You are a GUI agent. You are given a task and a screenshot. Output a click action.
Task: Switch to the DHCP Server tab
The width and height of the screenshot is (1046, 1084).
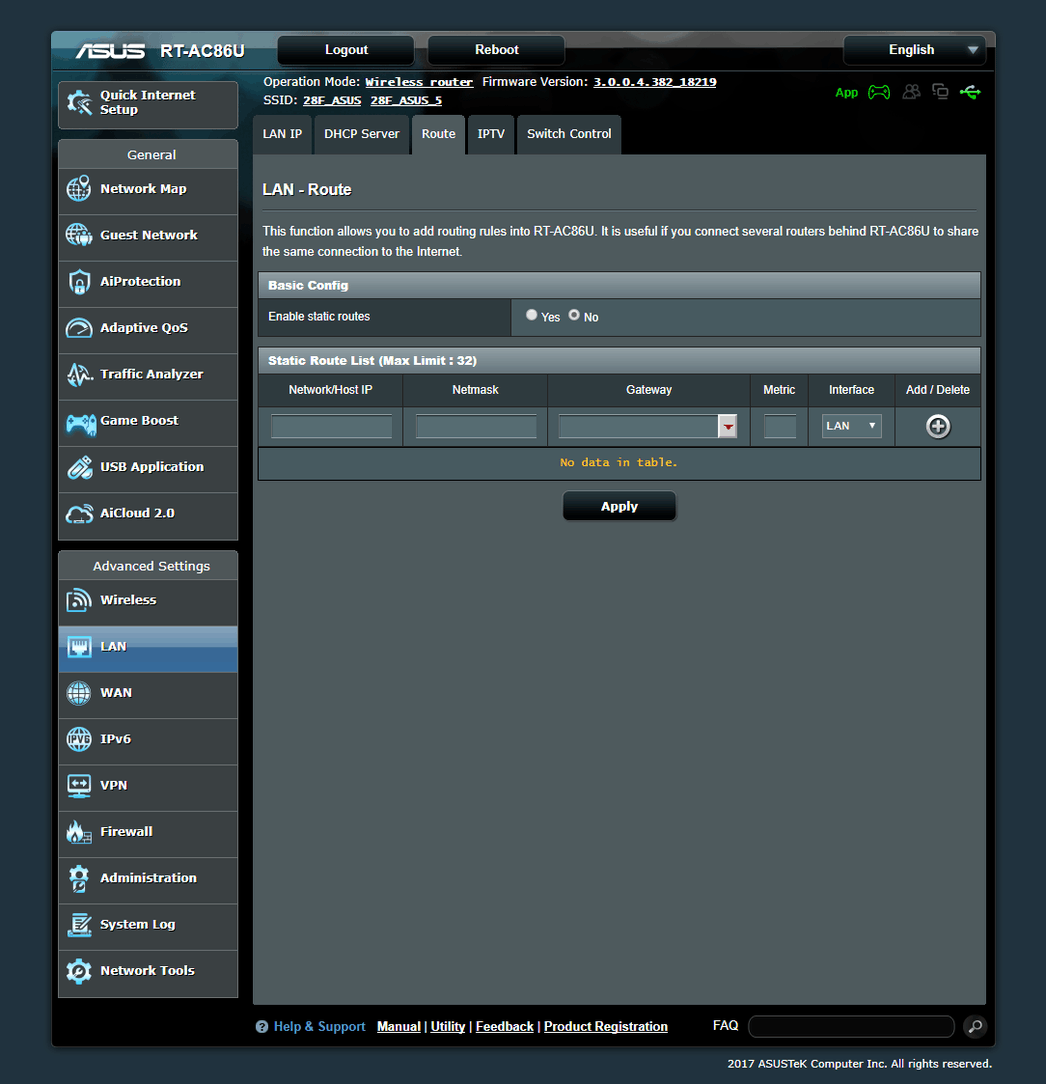(362, 134)
